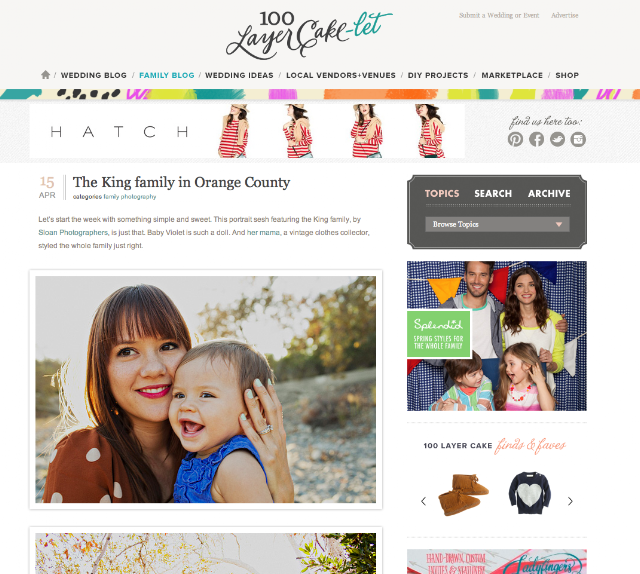Click Submit a Wedding or Event link
Screen dimensions: 640x574
coord(499,16)
